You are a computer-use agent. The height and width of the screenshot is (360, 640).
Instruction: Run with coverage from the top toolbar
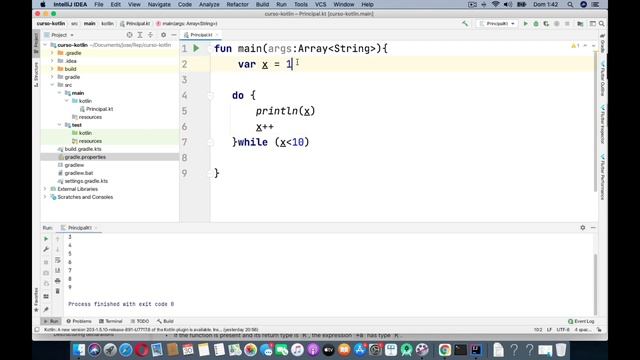(x=546, y=24)
